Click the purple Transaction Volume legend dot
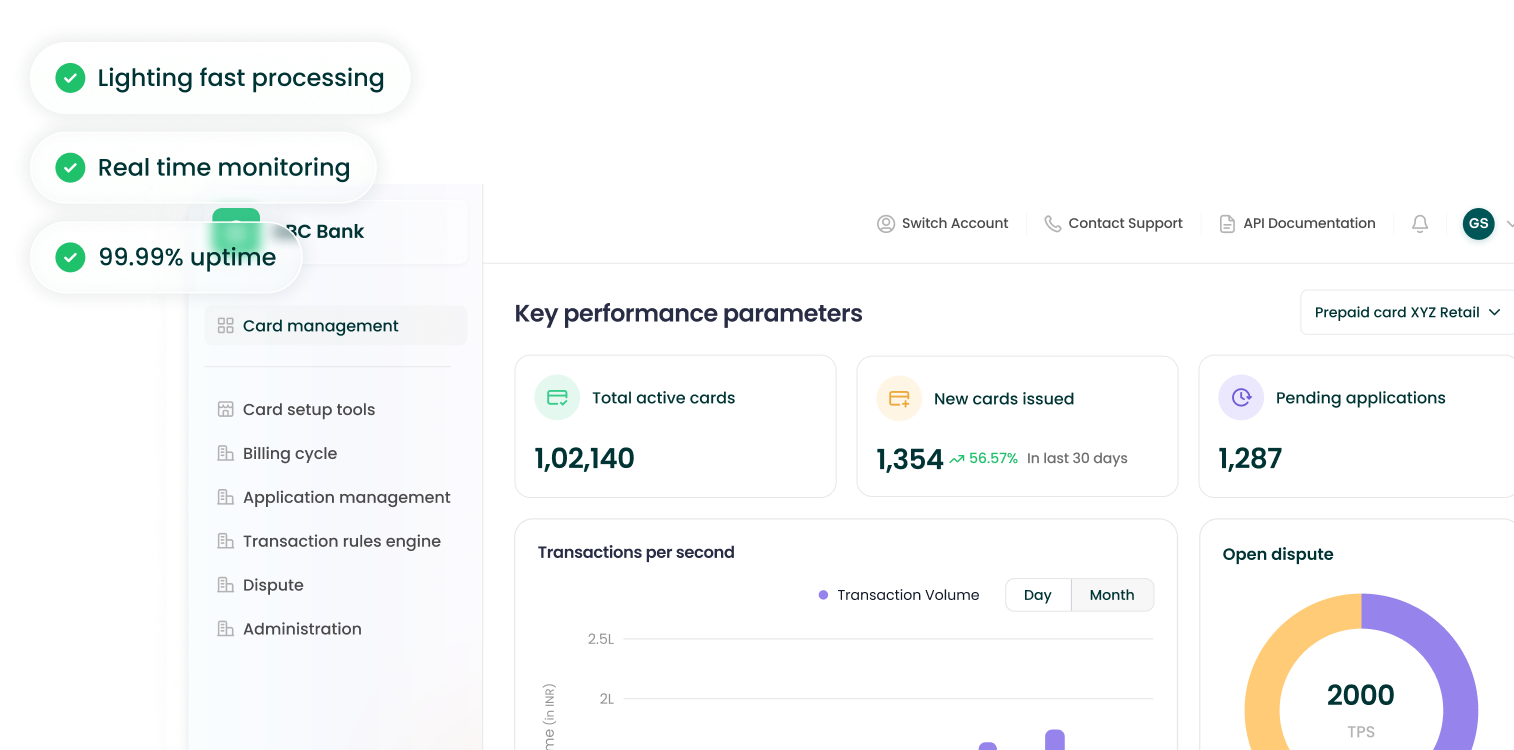This screenshot has height=750, width=1514. (x=823, y=595)
